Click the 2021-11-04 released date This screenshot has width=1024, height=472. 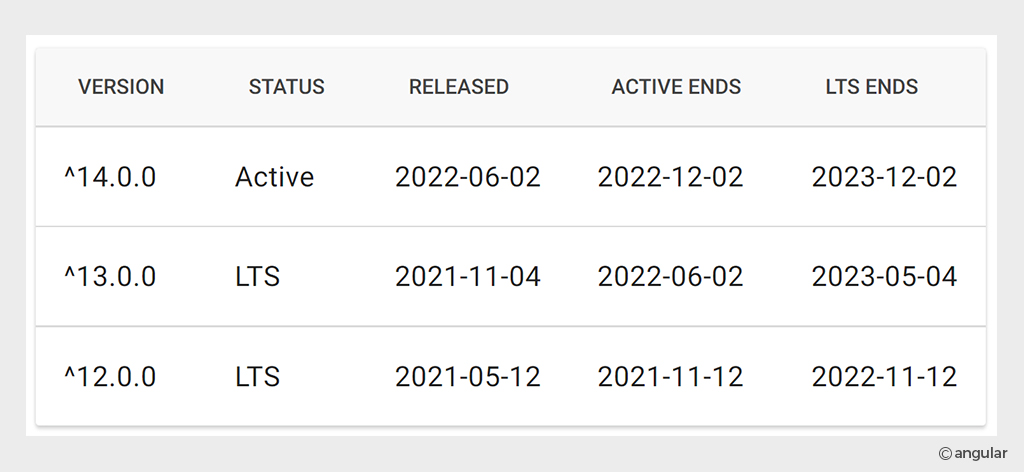coord(468,277)
